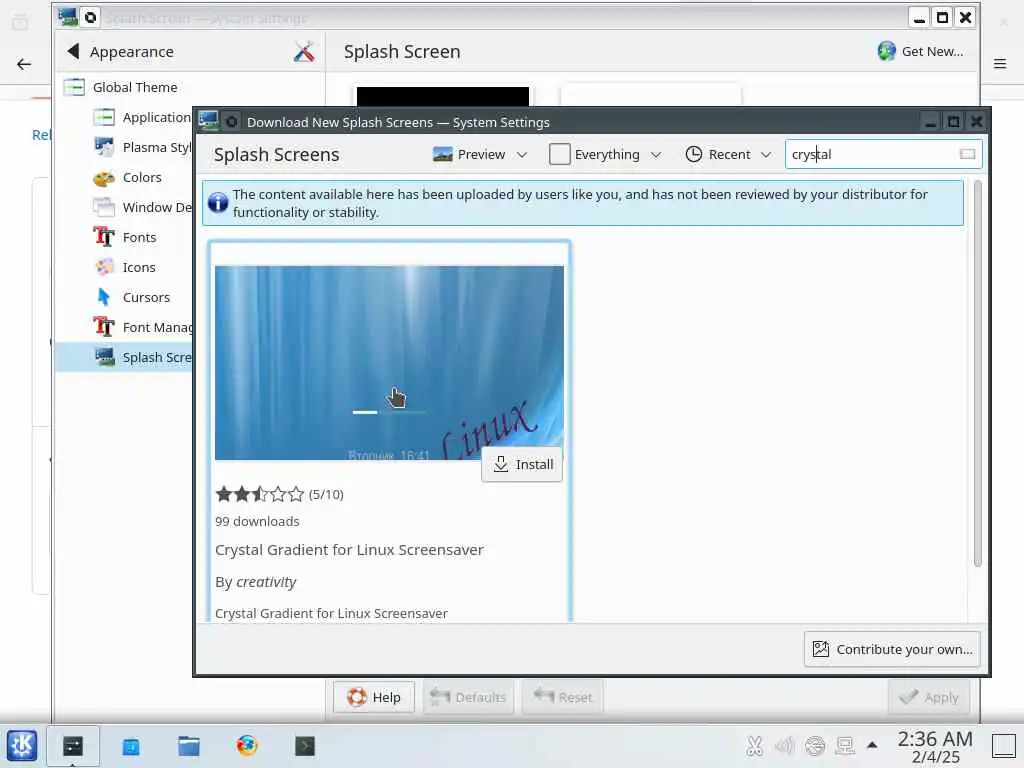Image resolution: width=1024 pixels, height=768 pixels.
Task: Select Font Management in the sidebar
Action: click(x=142, y=328)
